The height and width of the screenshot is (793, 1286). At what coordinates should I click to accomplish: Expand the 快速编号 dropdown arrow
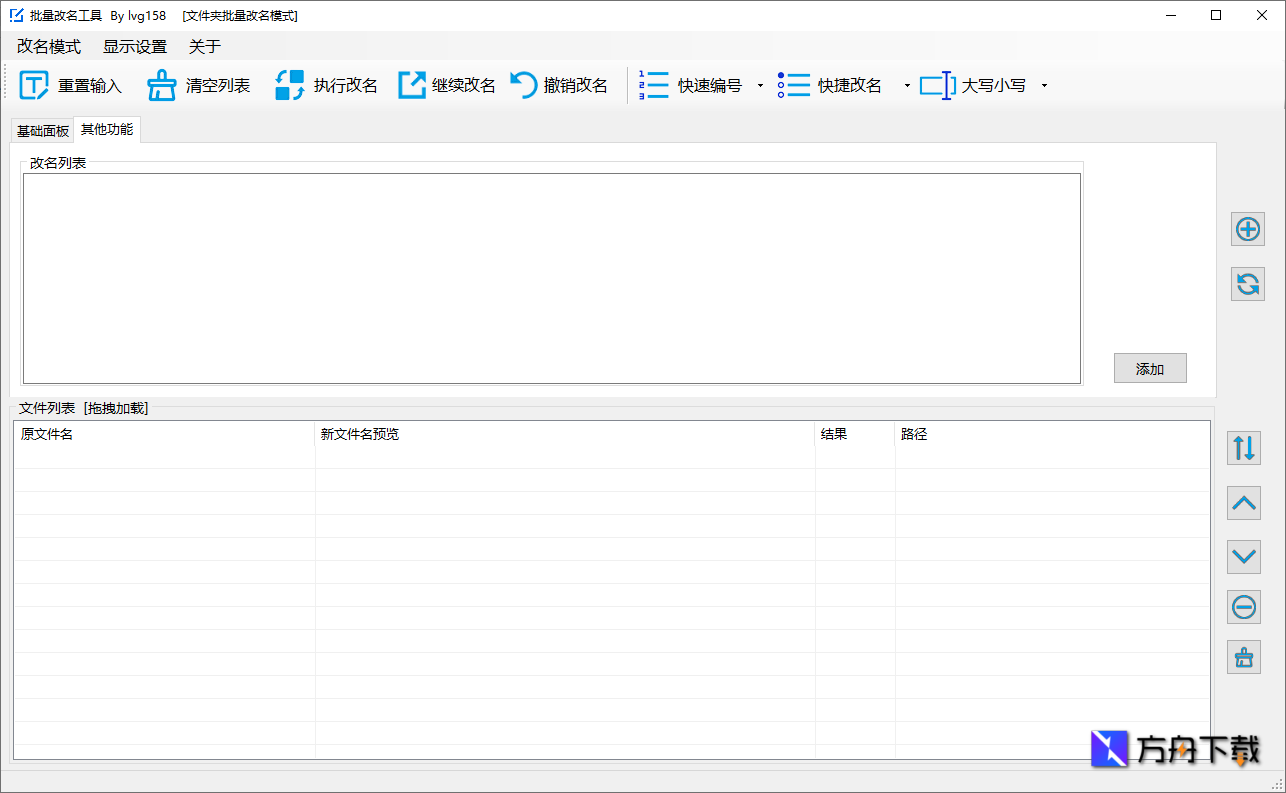click(760, 86)
